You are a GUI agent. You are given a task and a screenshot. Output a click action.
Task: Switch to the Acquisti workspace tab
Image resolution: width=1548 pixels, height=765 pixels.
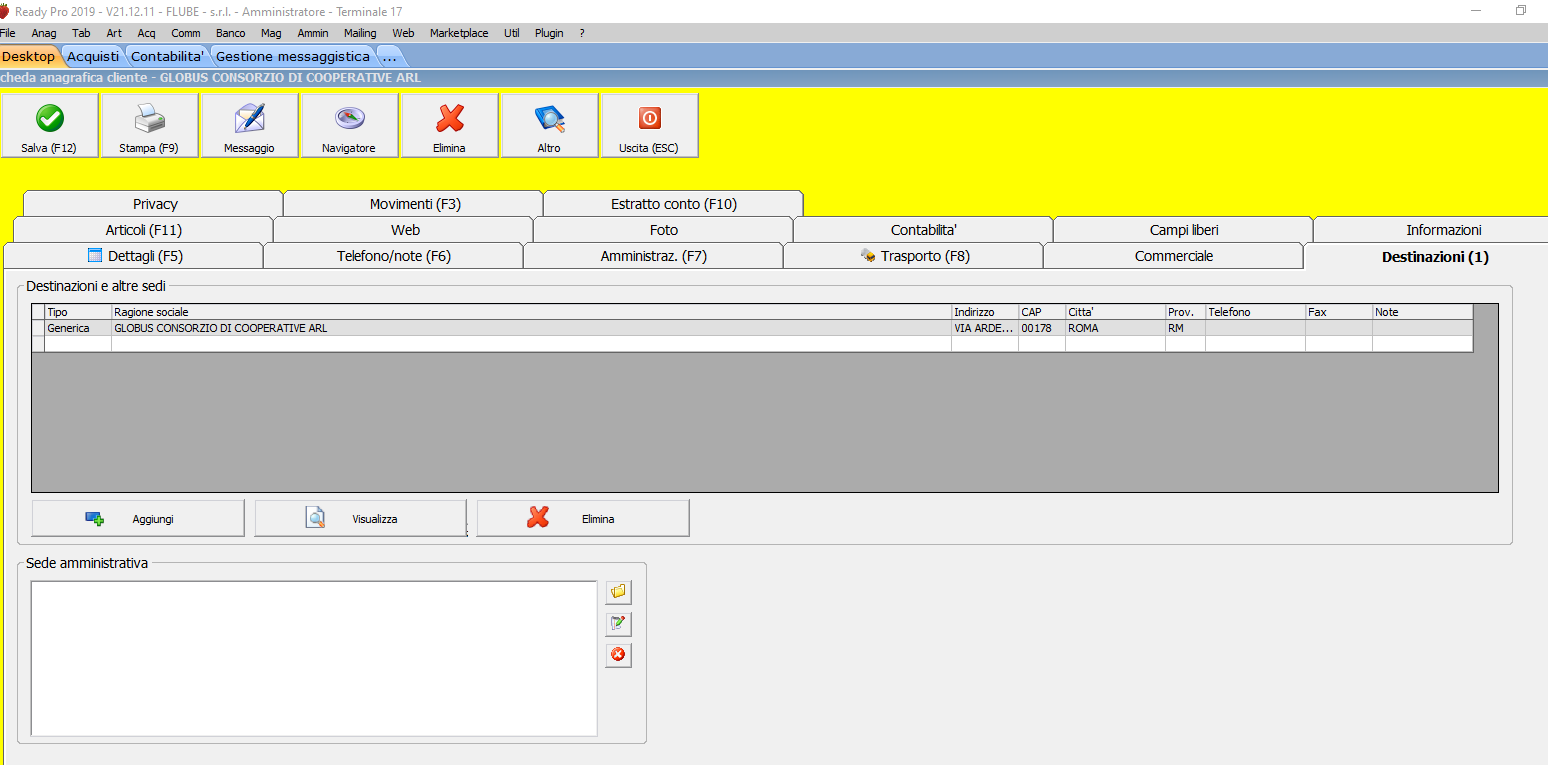93,56
